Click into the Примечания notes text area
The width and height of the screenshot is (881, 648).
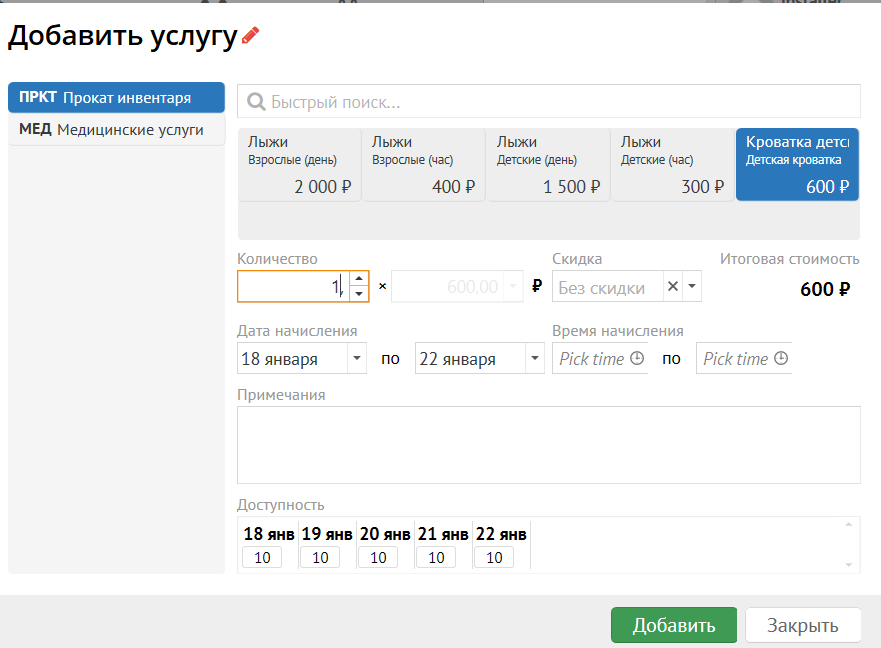548,445
